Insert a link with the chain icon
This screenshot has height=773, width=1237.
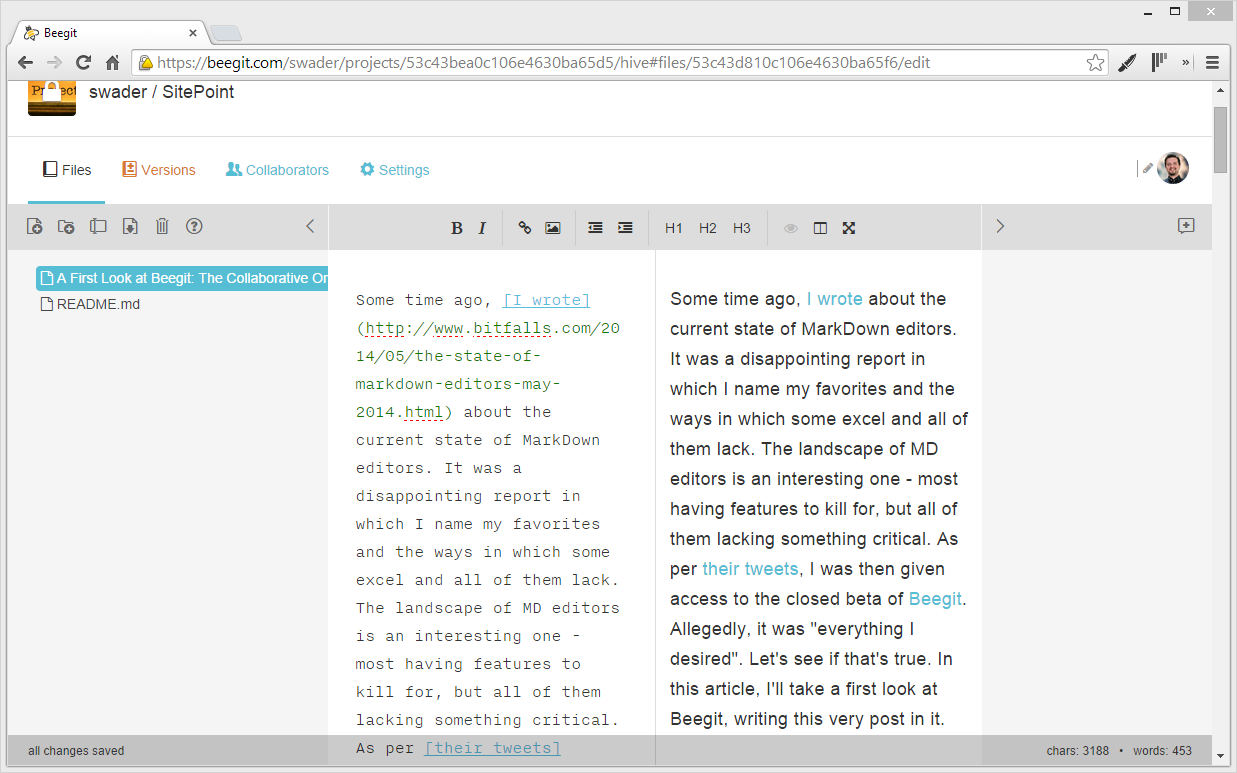coord(524,228)
